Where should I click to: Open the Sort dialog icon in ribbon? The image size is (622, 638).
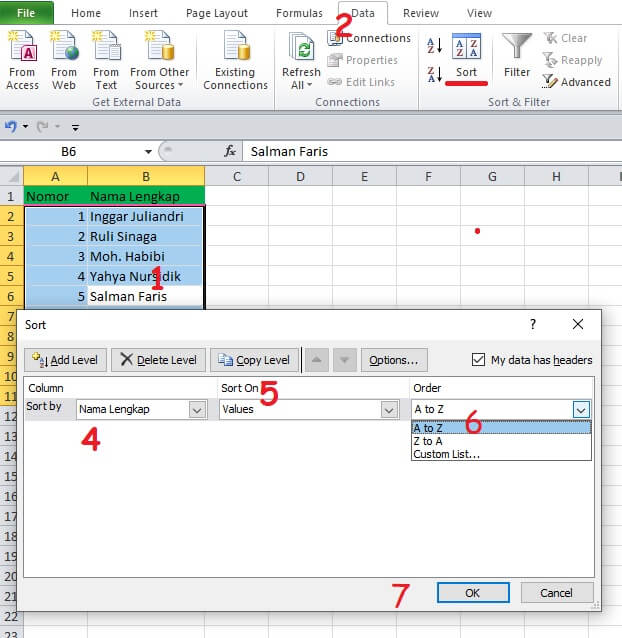pyautogui.click(x=466, y=47)
